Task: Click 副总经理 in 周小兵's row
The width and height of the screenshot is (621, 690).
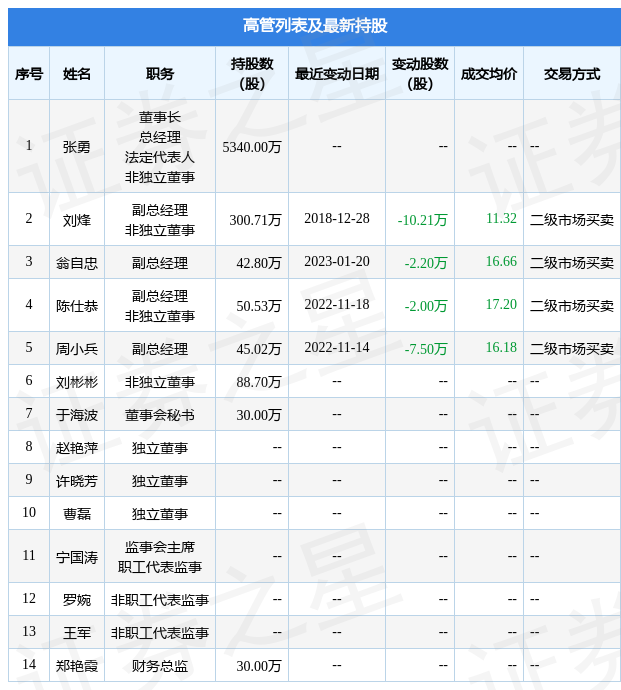Action: coord(160,349)
